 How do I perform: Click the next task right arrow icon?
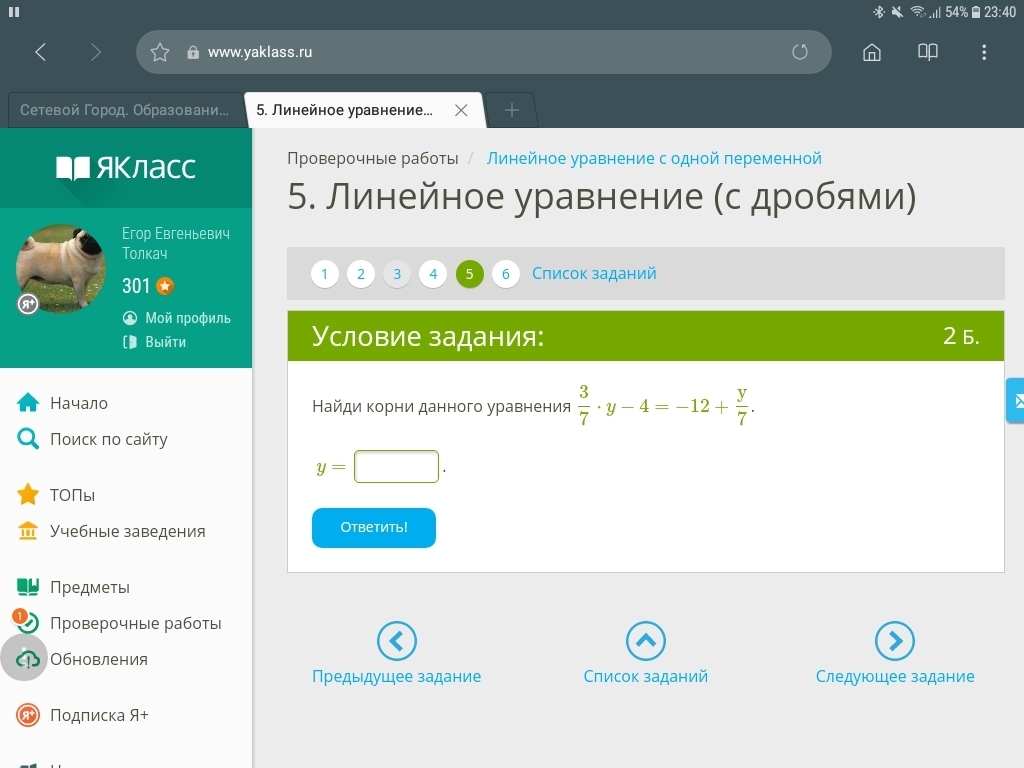click(x=895, y=641)
